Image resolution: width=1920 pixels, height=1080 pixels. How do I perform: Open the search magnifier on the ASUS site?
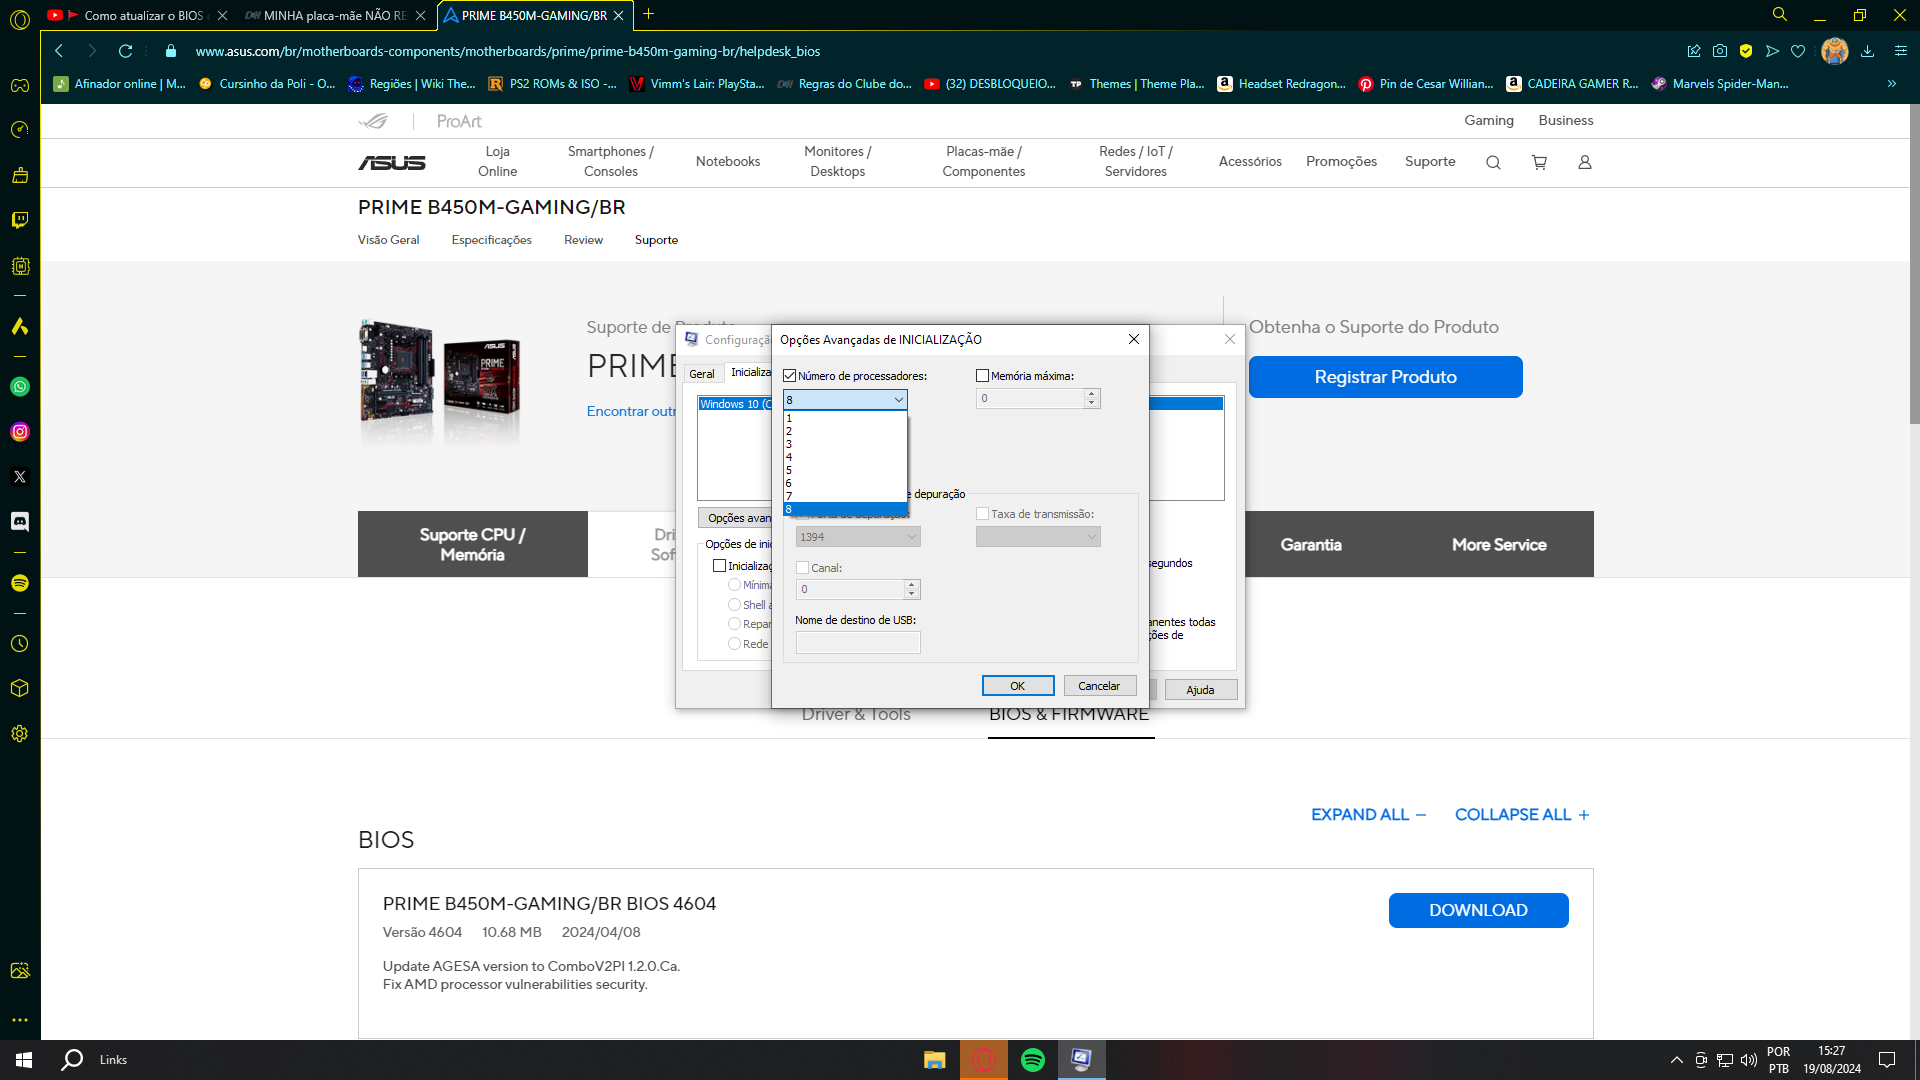tap(1493, 162)
